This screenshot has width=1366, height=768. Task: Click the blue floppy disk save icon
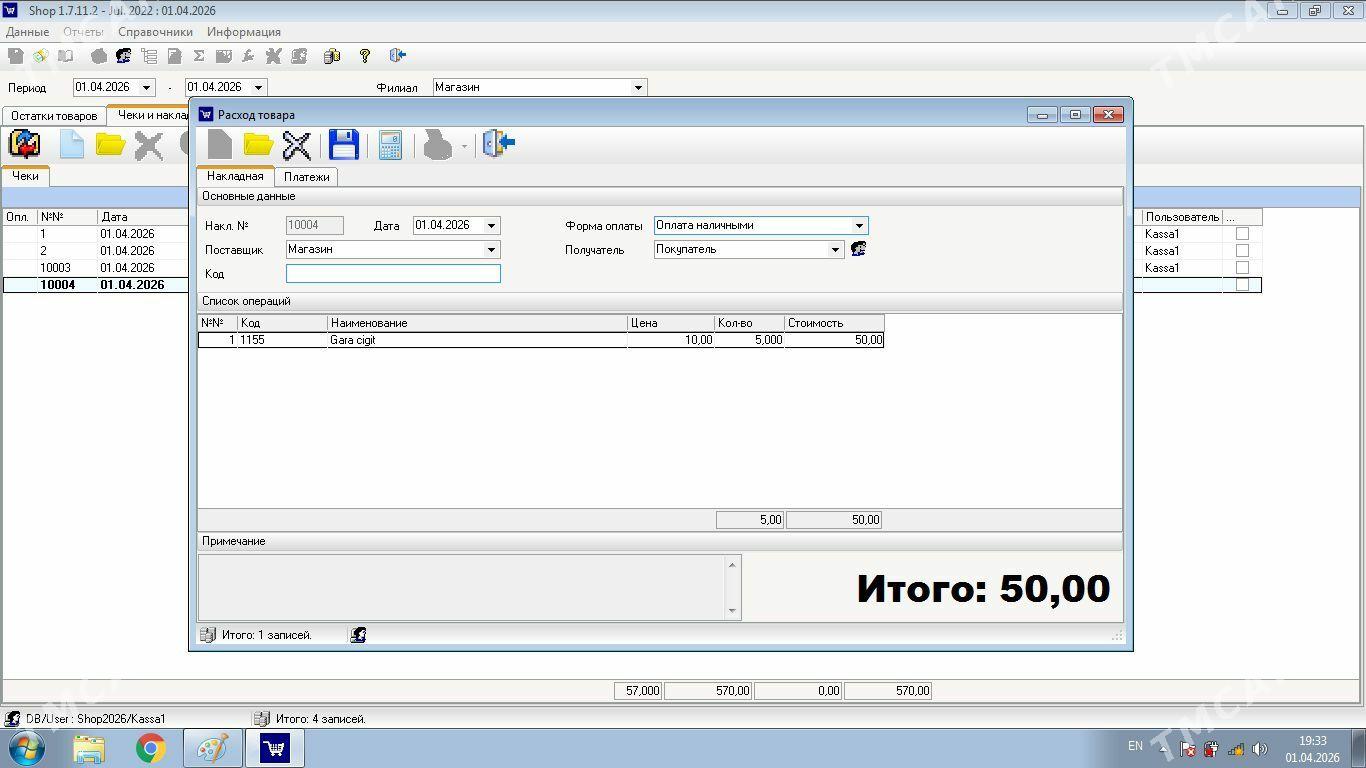tap(343, 145)
